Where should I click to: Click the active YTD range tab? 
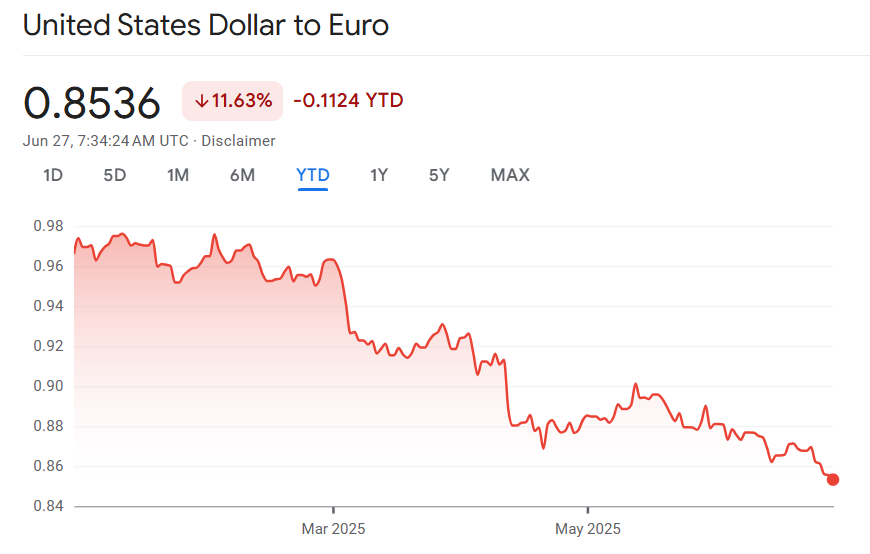pos(313,176)
